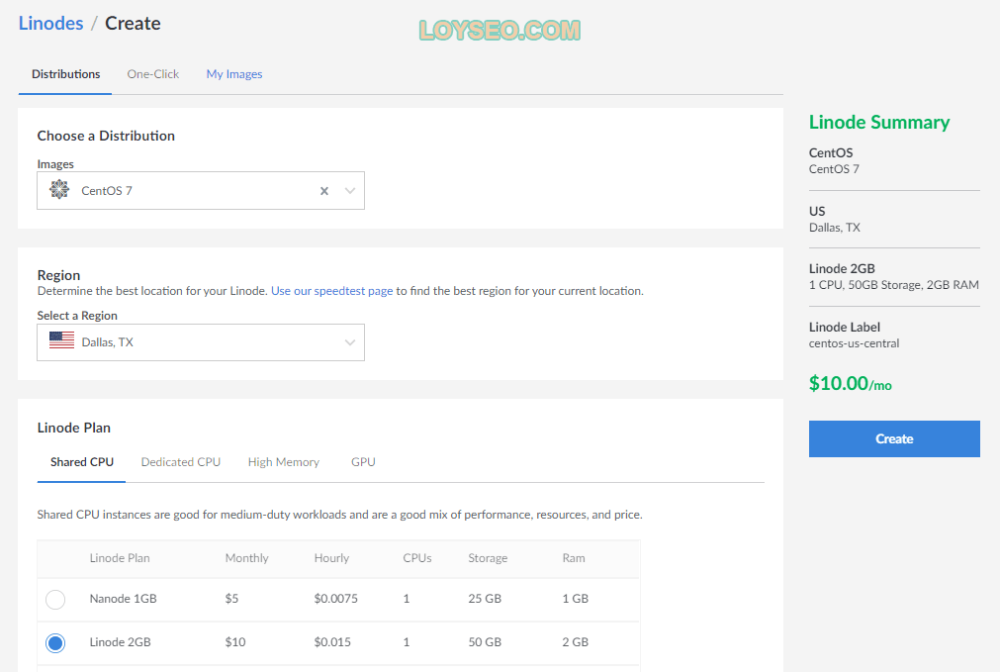Viewport: 1000px width, 672px height.
Task: Expand the Images dropdown arrow
Action: point(349,191)
